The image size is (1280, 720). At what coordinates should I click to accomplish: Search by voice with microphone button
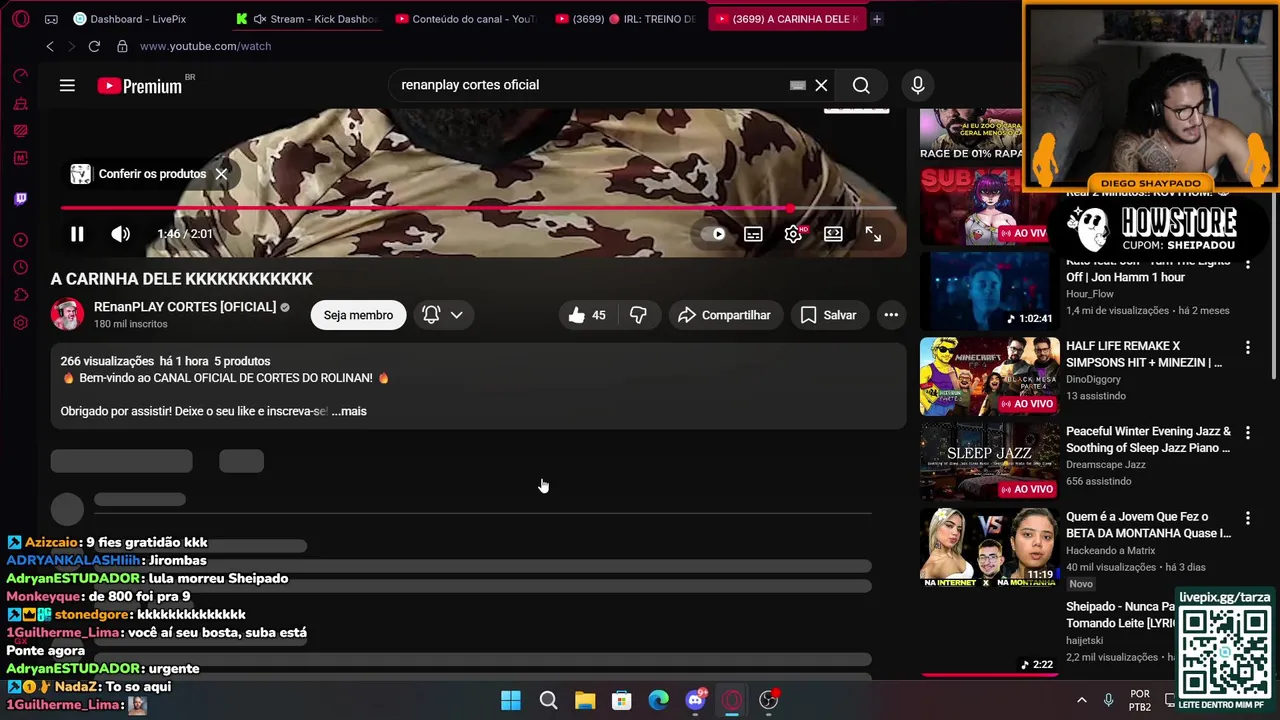tap(918, 86)
